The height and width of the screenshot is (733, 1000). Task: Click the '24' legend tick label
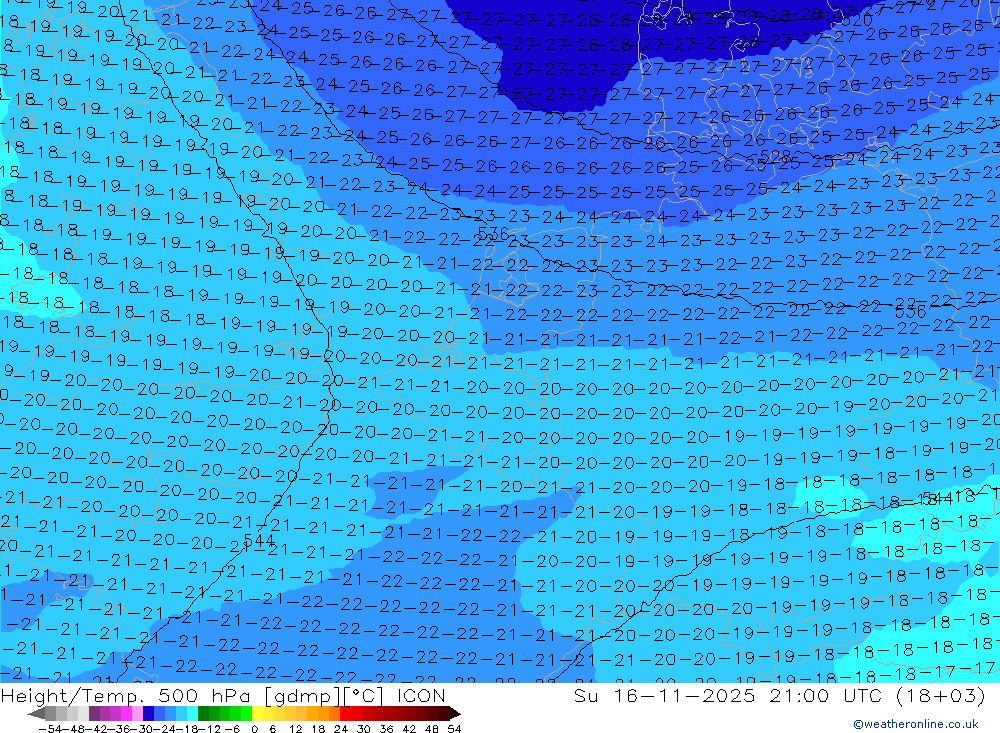pyautogui.click(x=341, y=729)
